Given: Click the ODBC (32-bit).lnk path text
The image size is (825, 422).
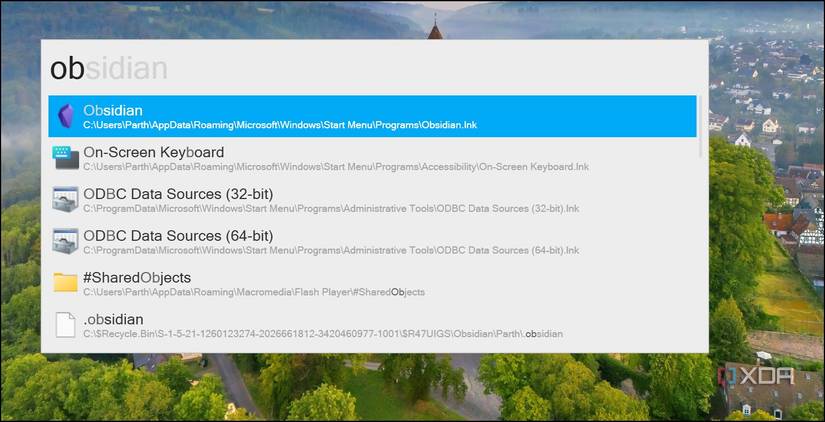Looking at the screenshot, I should [x=331, y=208].
